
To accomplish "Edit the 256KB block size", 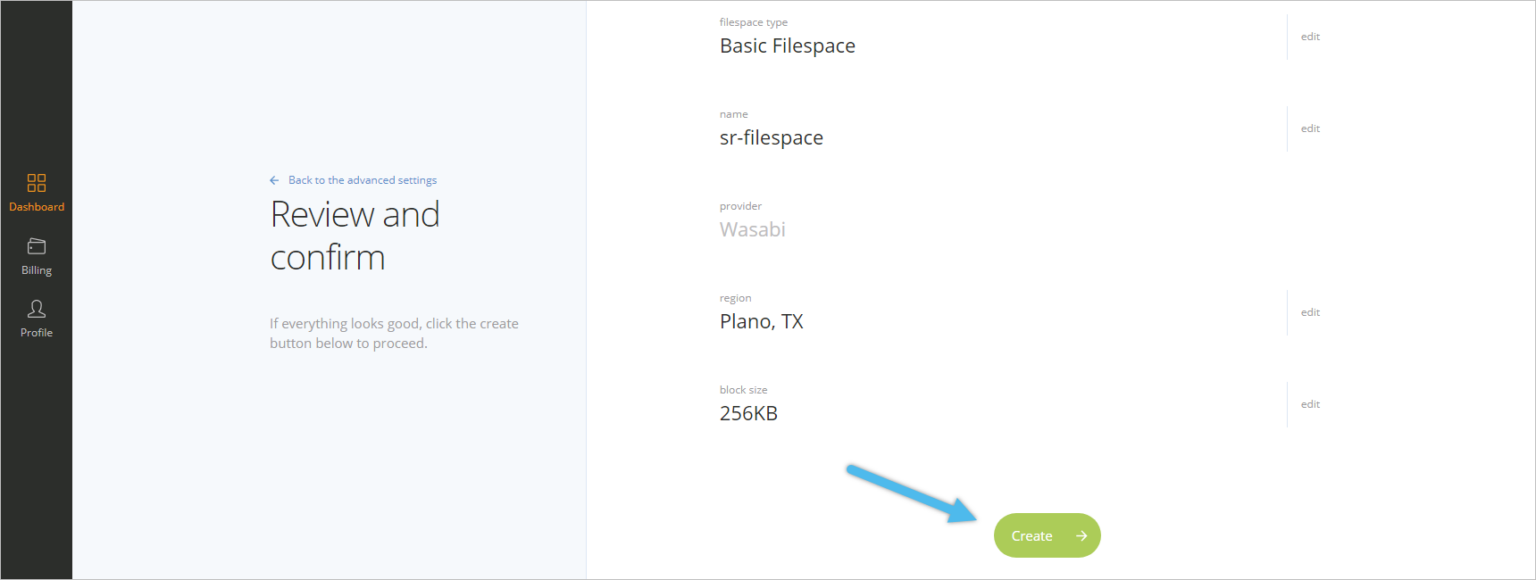I will click(1310, 404).
